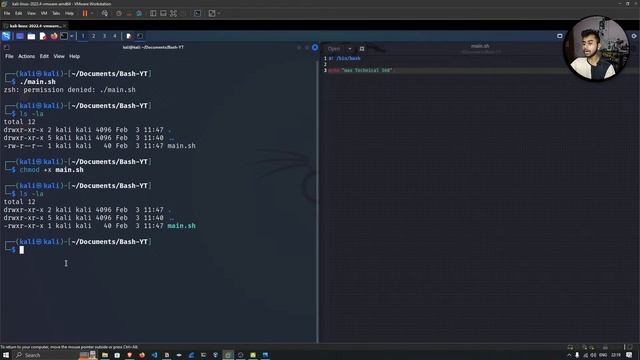
Task: Open the Windows Start menu
Action: pyautogui.click(x=6, y=355)
